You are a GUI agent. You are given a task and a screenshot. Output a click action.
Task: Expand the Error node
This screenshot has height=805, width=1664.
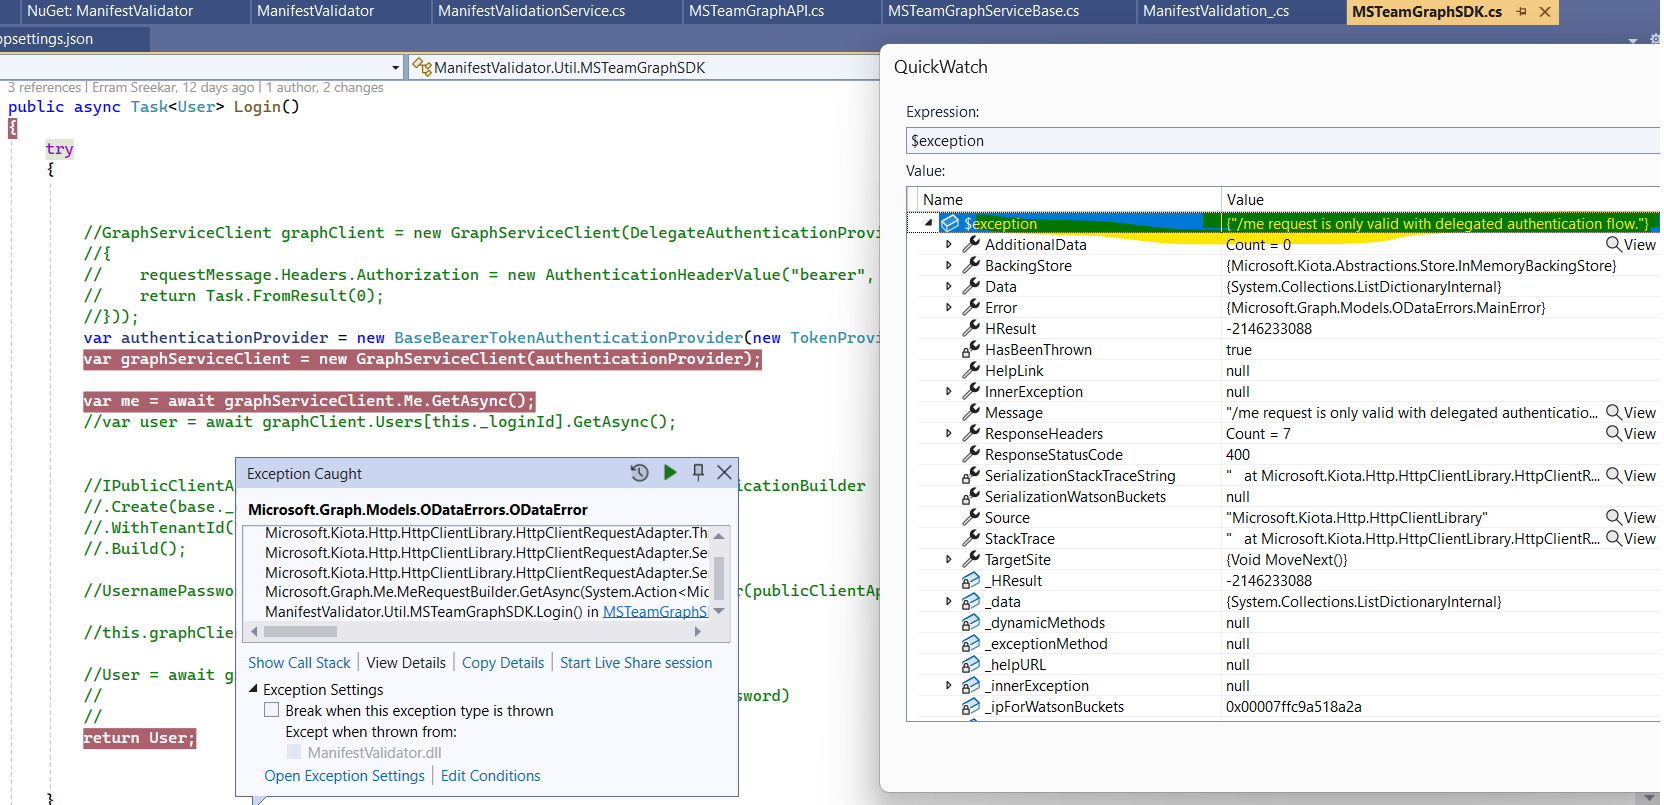pos(949,307)
